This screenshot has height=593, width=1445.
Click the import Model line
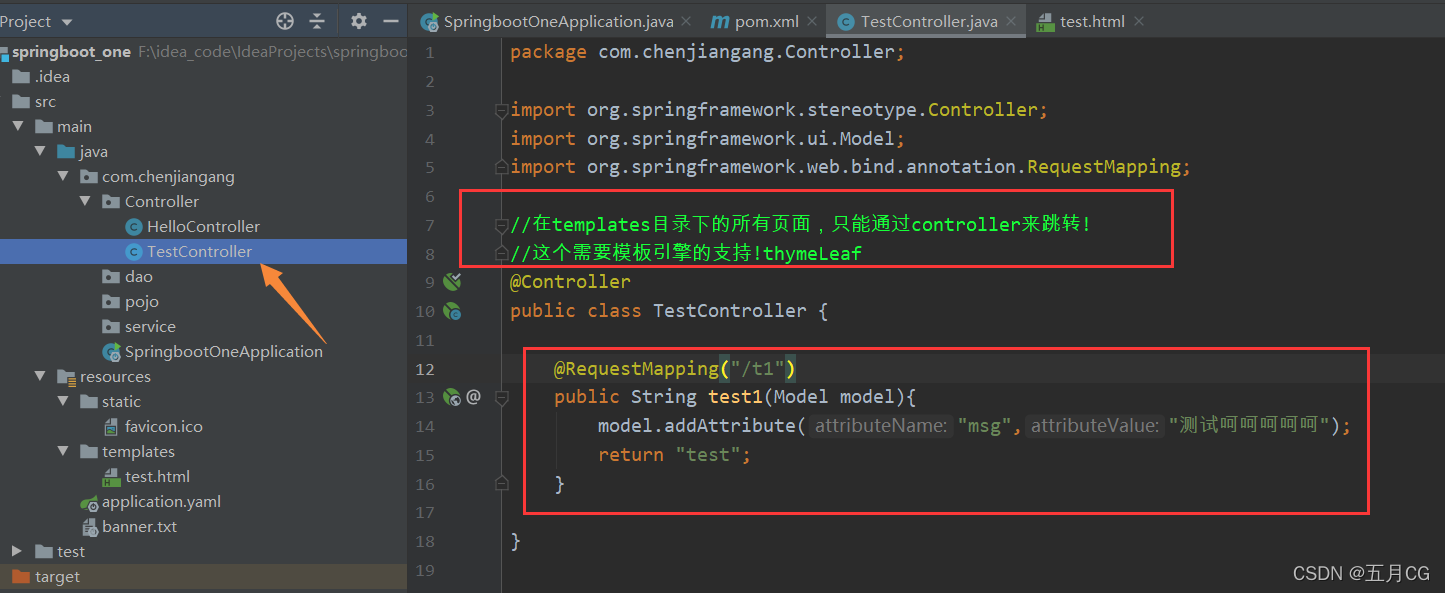(708, 139)
